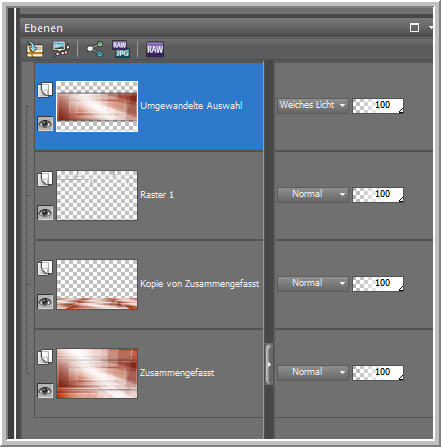Open the Weiches Licht blend mode dropdown
The image size is (441, 447).
312,105
